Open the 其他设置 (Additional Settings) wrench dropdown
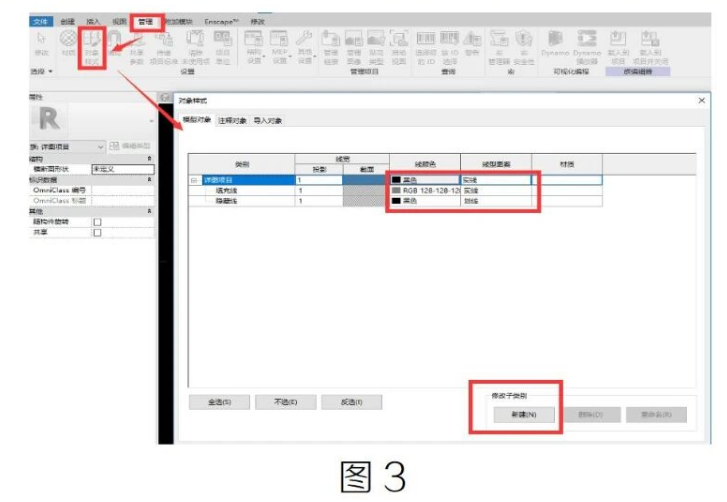 tap(305, 48)
